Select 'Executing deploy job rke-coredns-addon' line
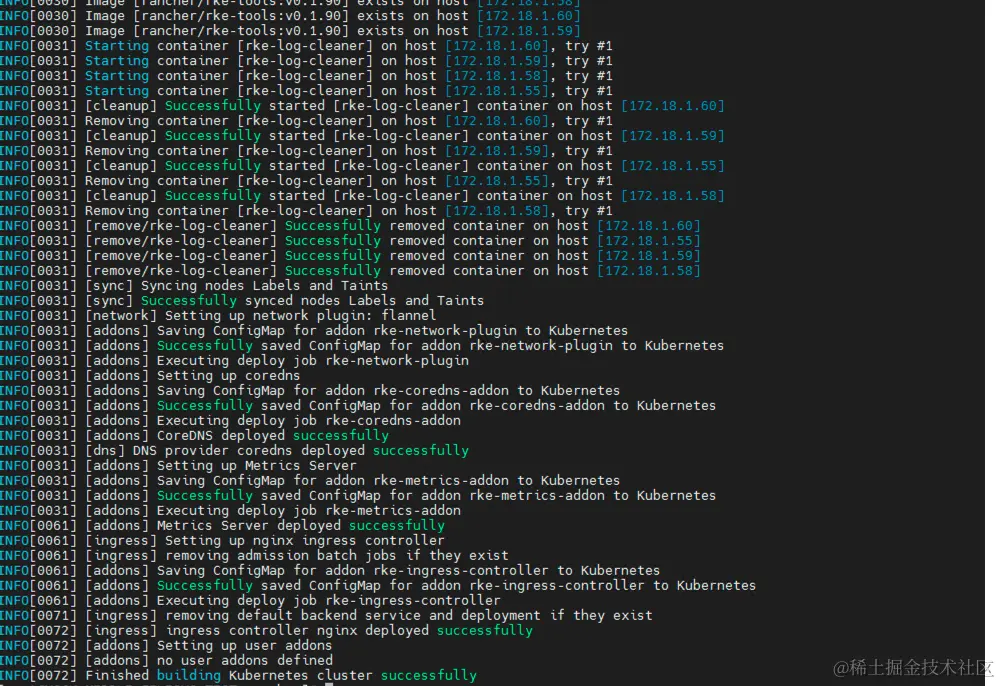This screenshot has height=686, width=1001. click(230, 421)
